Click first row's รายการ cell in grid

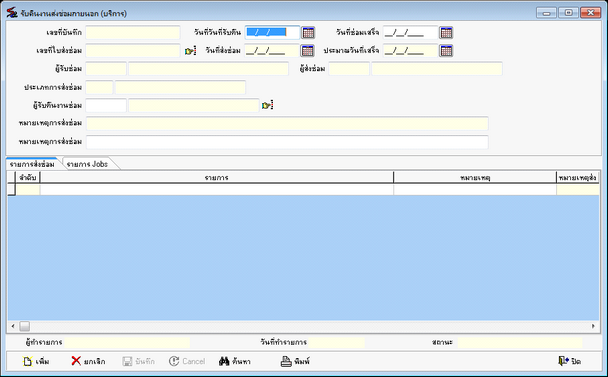point(217,190)
